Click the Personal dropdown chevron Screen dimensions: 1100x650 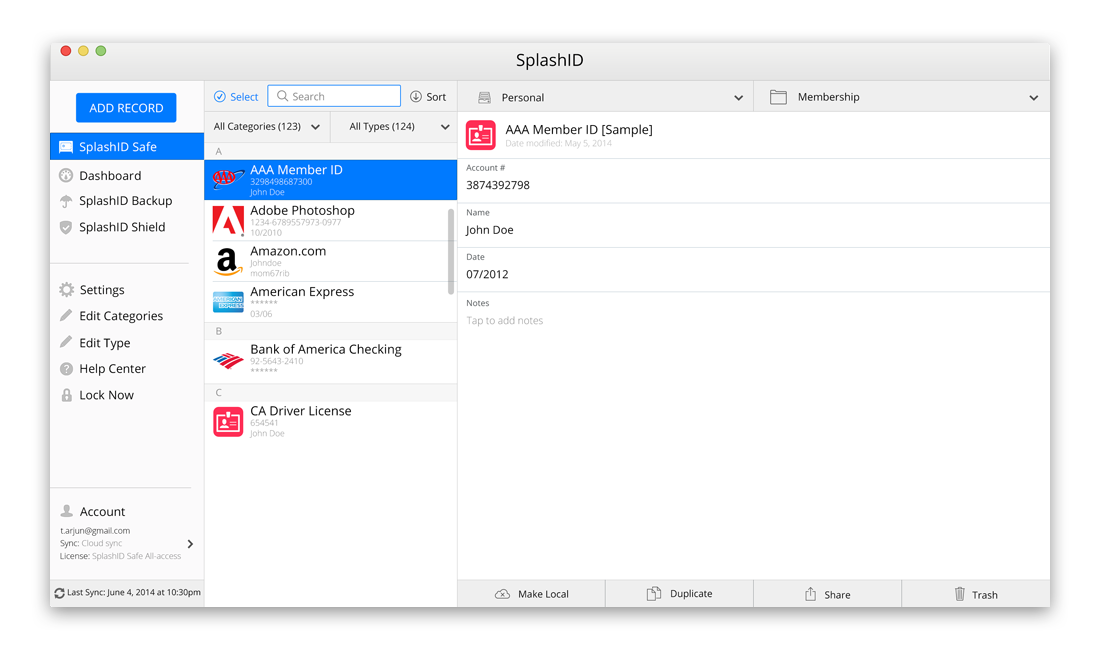(x=738, y=97)
